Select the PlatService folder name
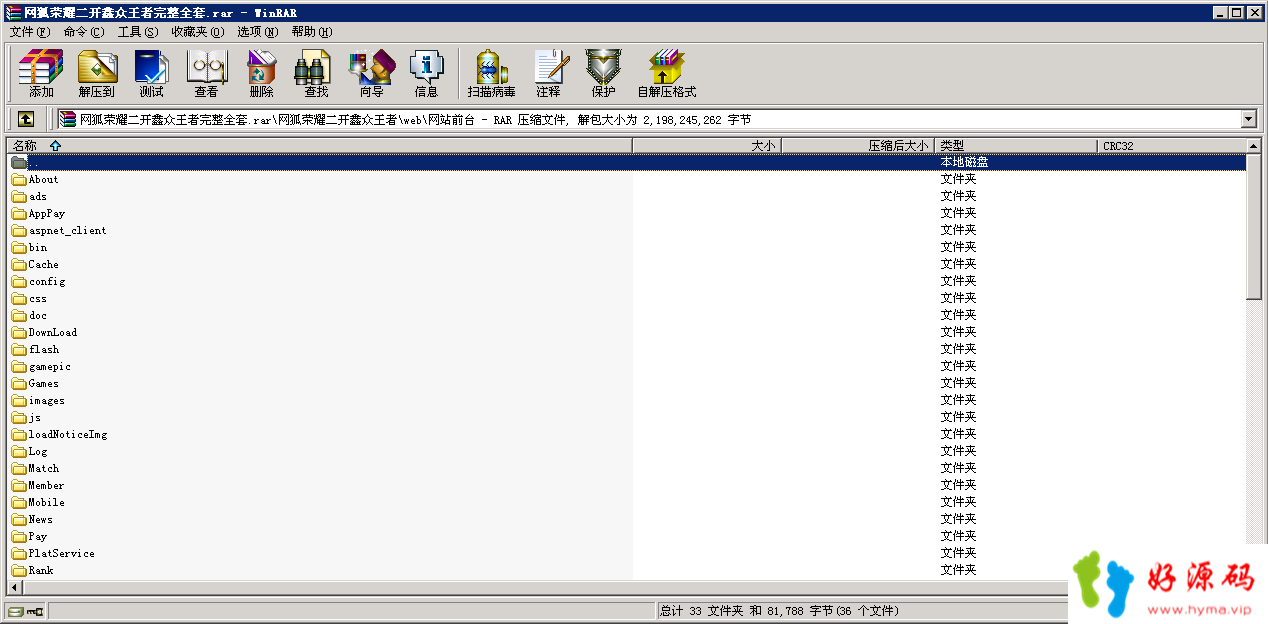 click(x=62, y=554)
